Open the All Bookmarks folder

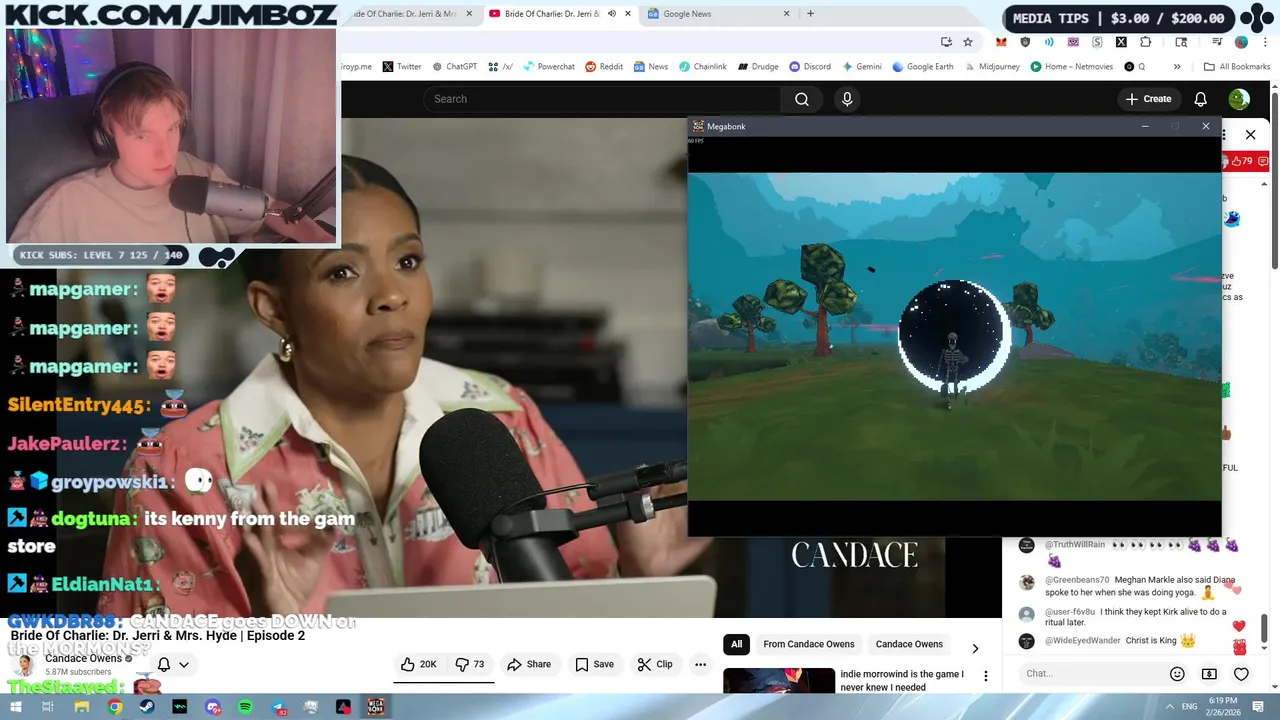pos(1237,67)
